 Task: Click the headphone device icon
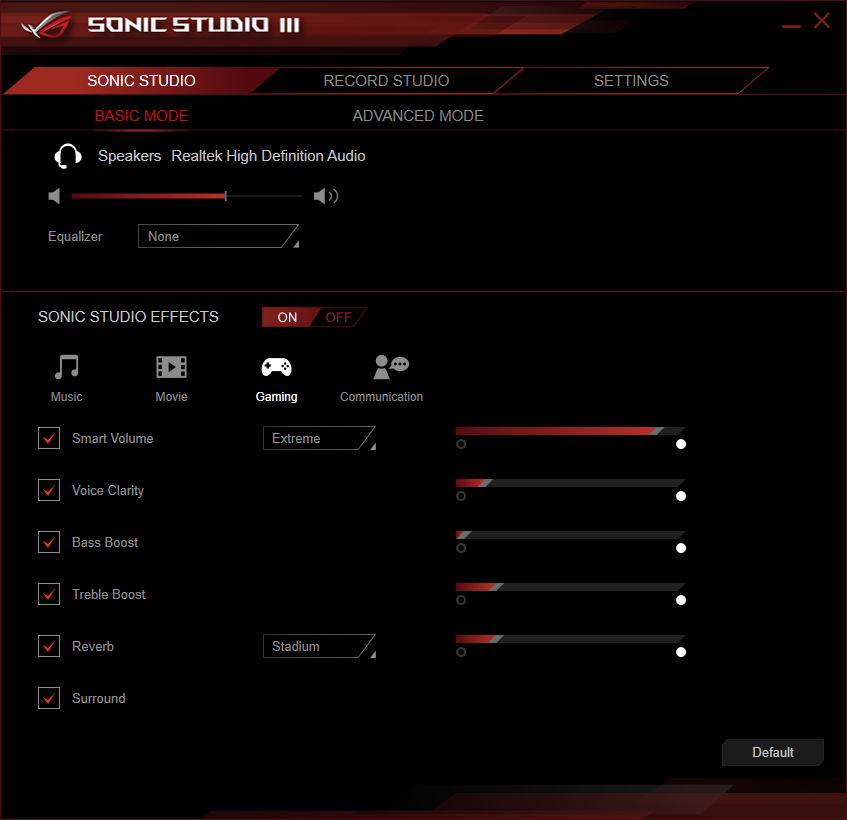68,157
